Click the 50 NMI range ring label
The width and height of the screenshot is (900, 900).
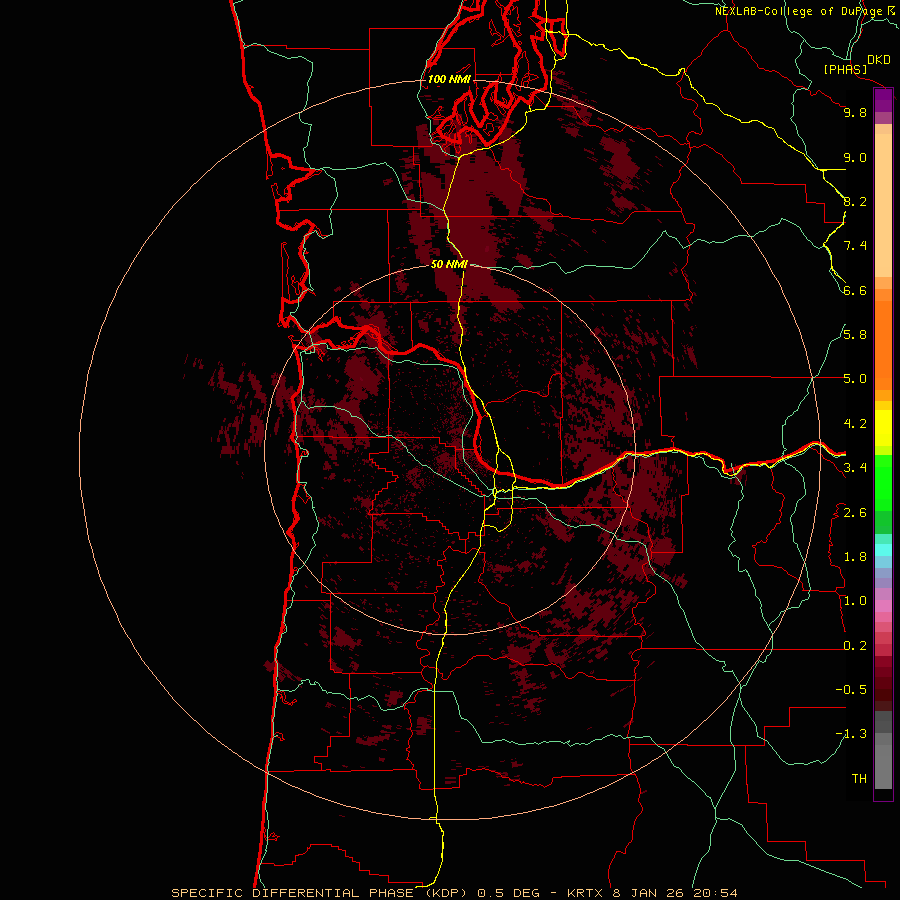click(449, 264)
